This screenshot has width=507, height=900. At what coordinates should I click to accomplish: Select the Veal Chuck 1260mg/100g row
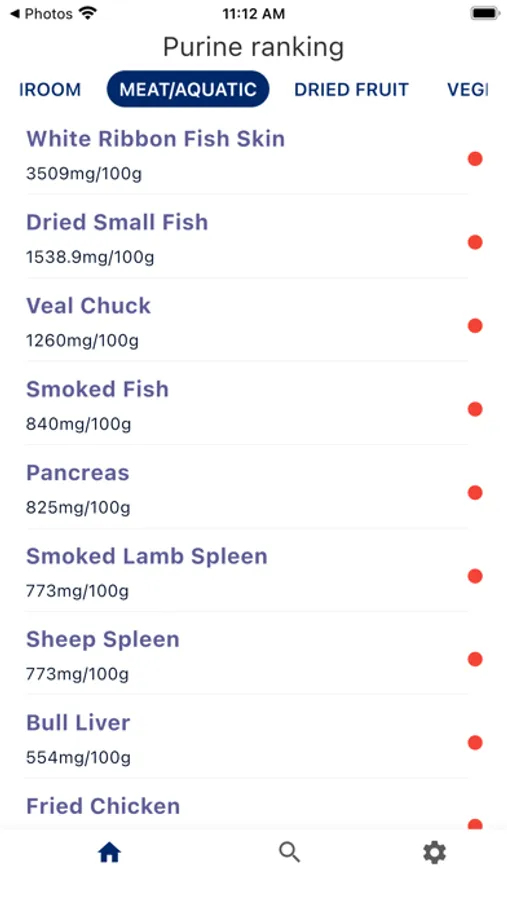253,321
